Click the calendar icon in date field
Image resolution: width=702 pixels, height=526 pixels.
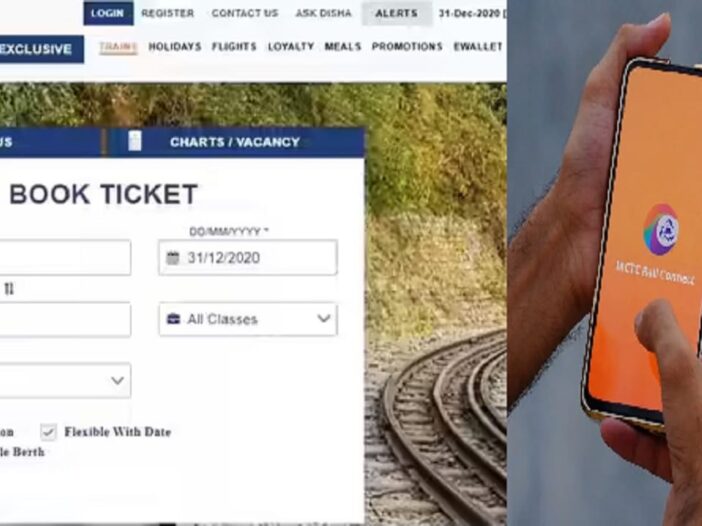[173, 258]
